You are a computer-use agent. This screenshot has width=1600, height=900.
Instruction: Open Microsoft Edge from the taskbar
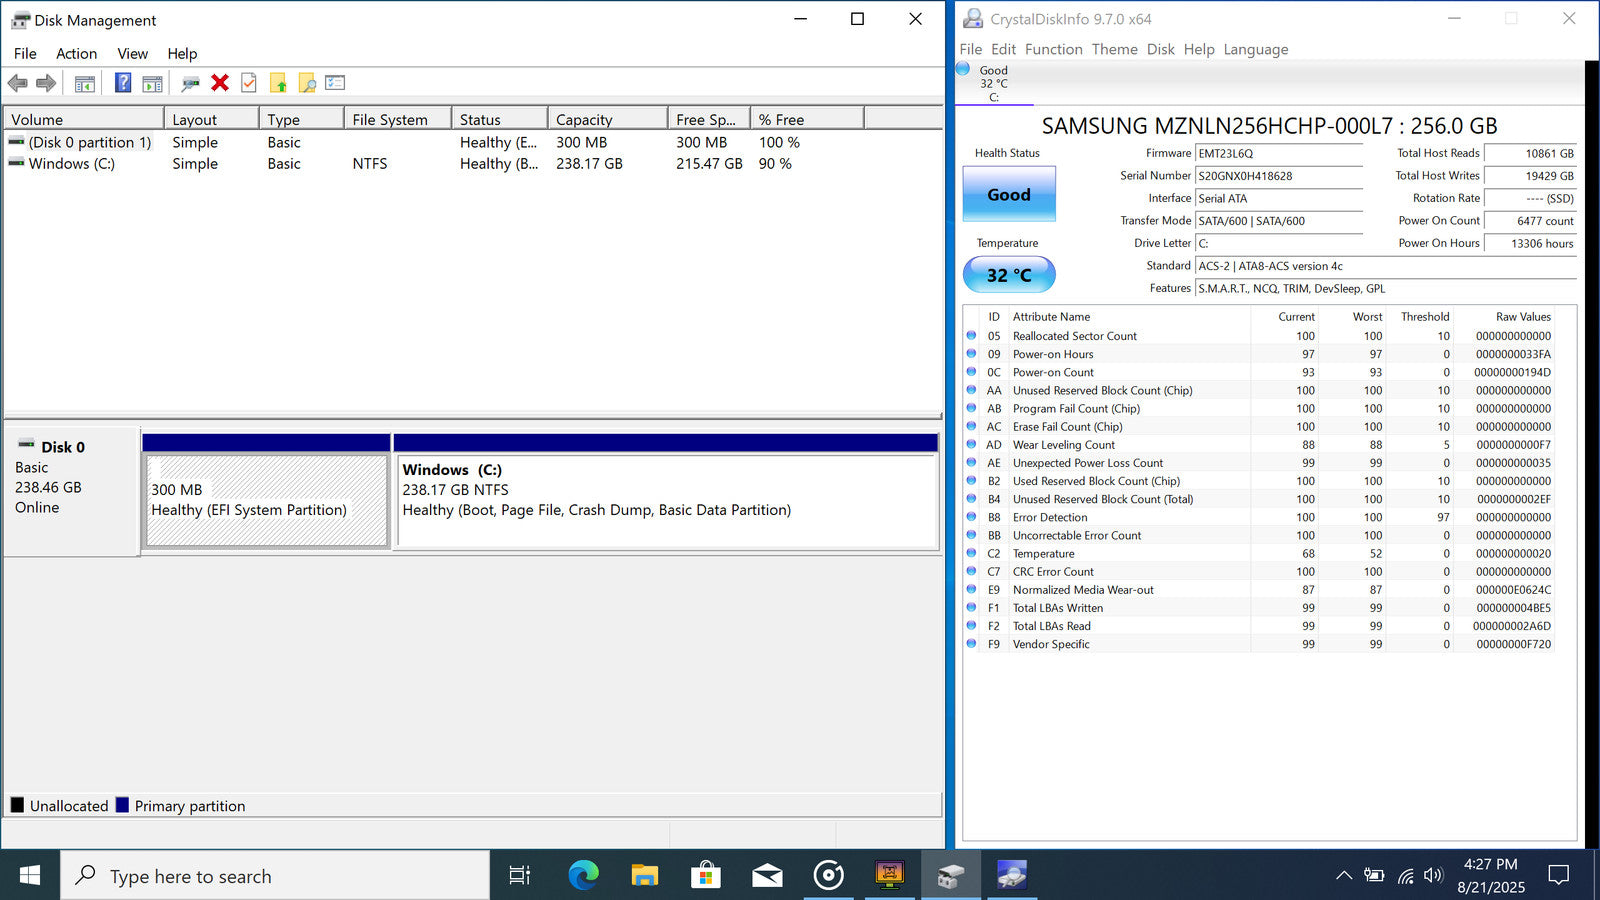click(x=583, y=876)
